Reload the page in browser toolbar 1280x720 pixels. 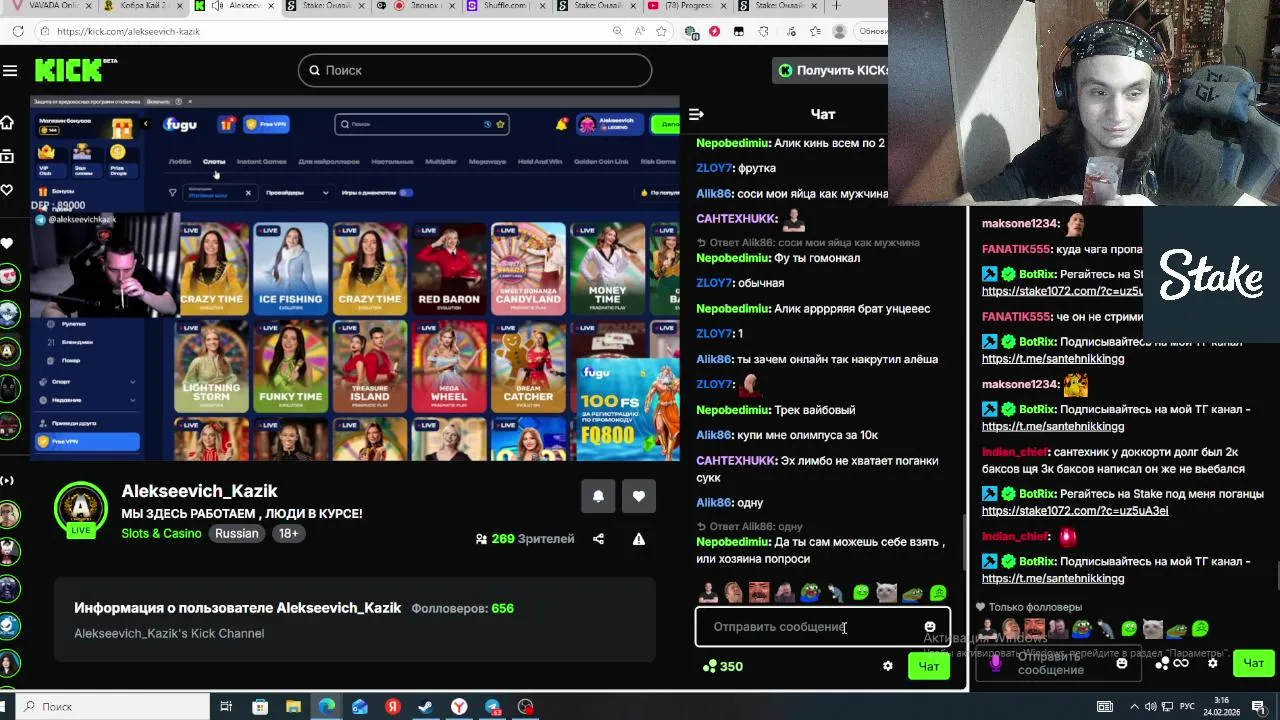click(18, 31)
